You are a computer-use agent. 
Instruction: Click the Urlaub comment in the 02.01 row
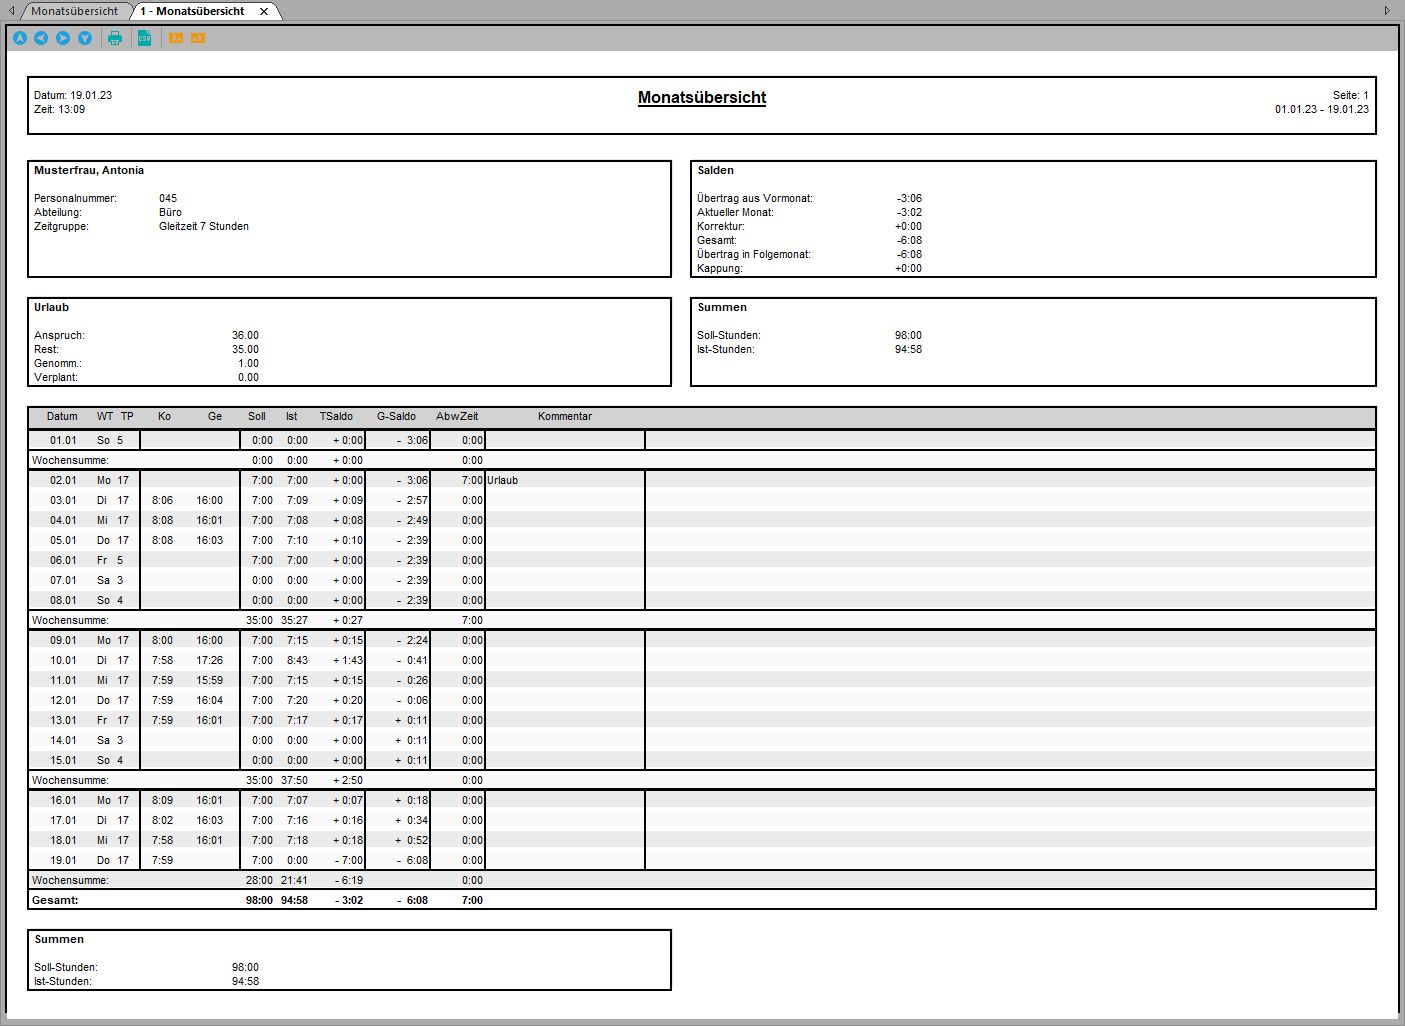coord(502,480)
